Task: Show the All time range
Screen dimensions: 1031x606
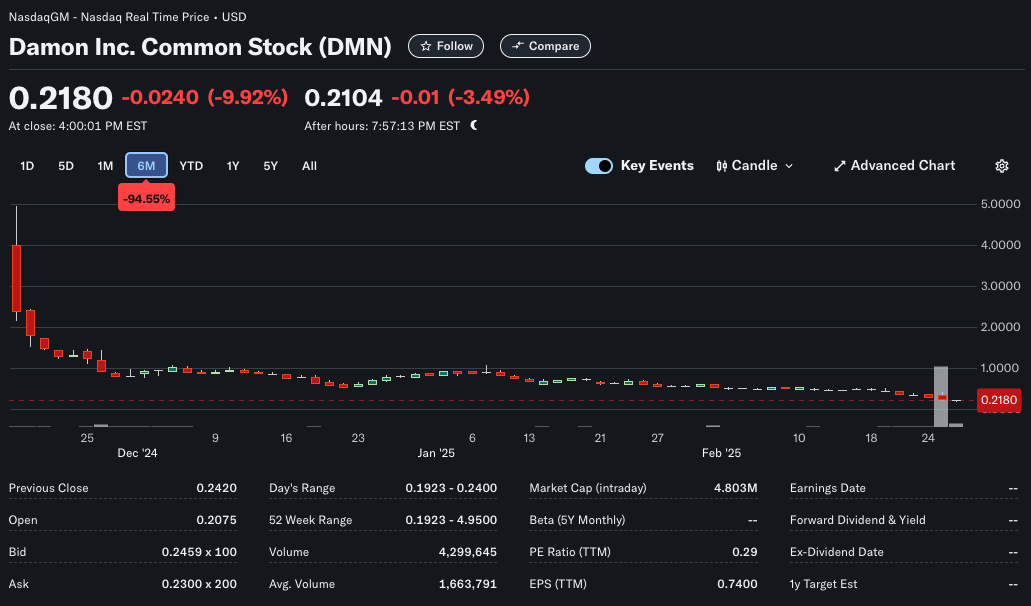Action: (x=309, y=166)
